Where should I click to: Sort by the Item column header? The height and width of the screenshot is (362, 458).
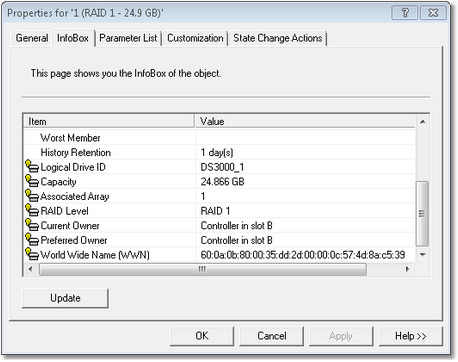point(109,121)
